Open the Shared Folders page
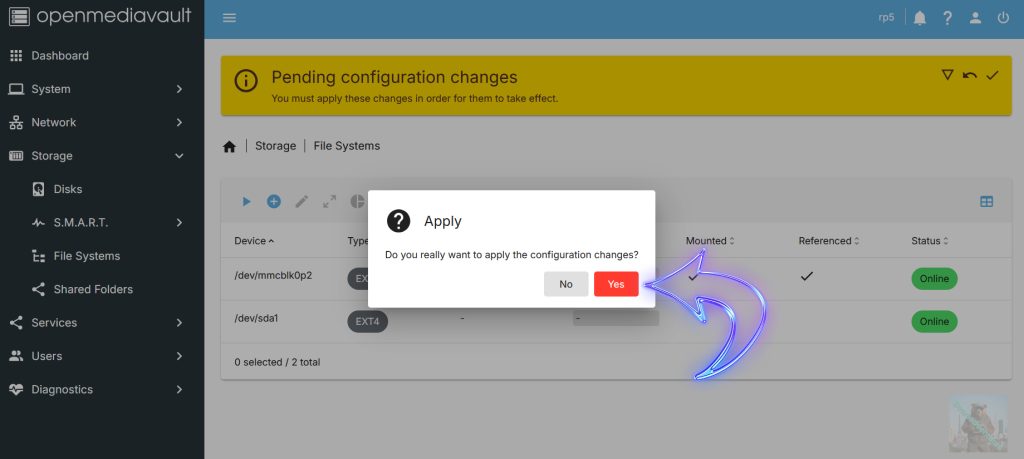Screen dimensions: 1024x459 [92, 289]
